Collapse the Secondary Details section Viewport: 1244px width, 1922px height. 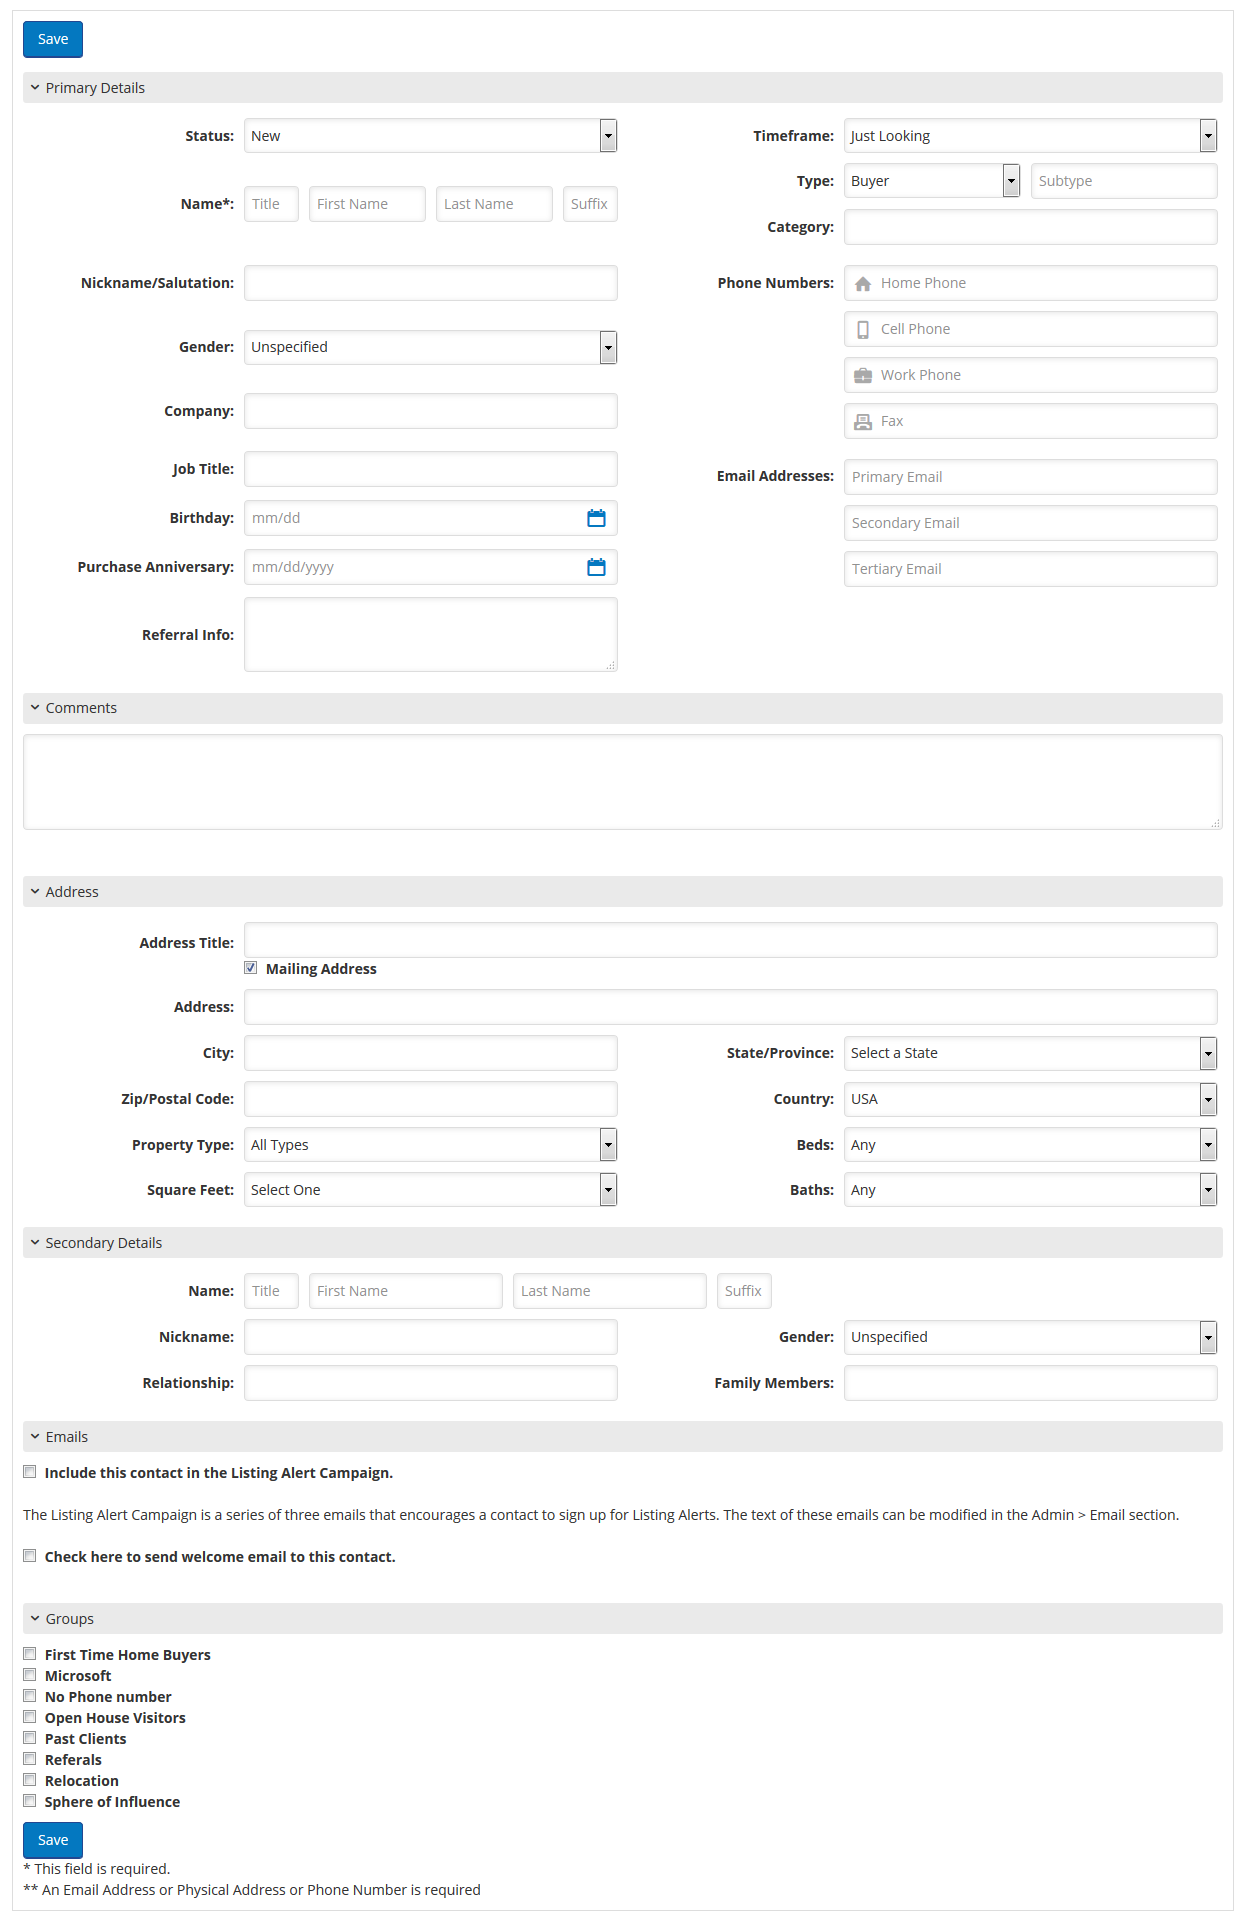pyautogui.click(x=622, y=1243)
